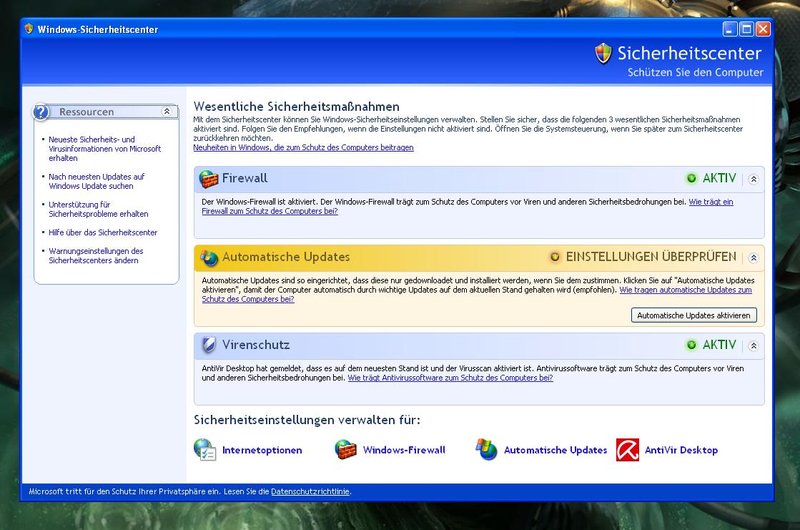Screen dimensions: 800x530
Task: Open the Datenschutzrichtlinie link in footer
Action: 310,492
